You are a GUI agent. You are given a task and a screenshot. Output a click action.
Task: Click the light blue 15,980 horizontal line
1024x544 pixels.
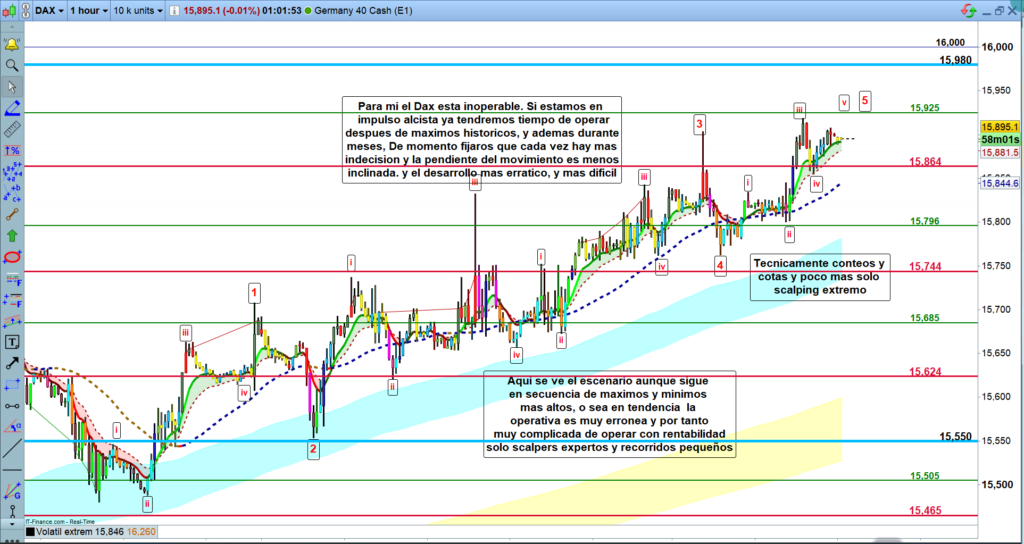tap(500, 64)
